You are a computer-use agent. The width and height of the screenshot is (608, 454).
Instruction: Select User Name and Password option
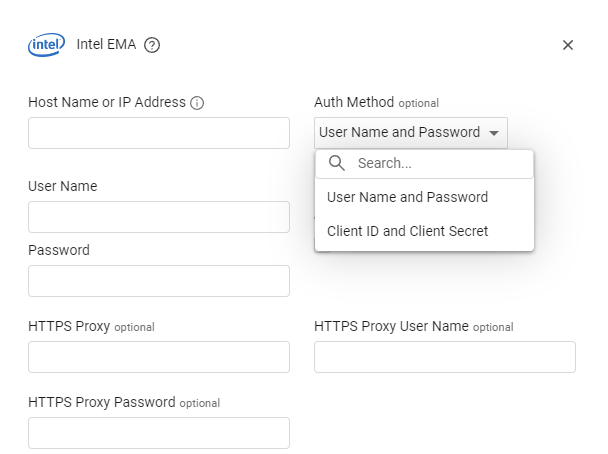coord(408,197)
